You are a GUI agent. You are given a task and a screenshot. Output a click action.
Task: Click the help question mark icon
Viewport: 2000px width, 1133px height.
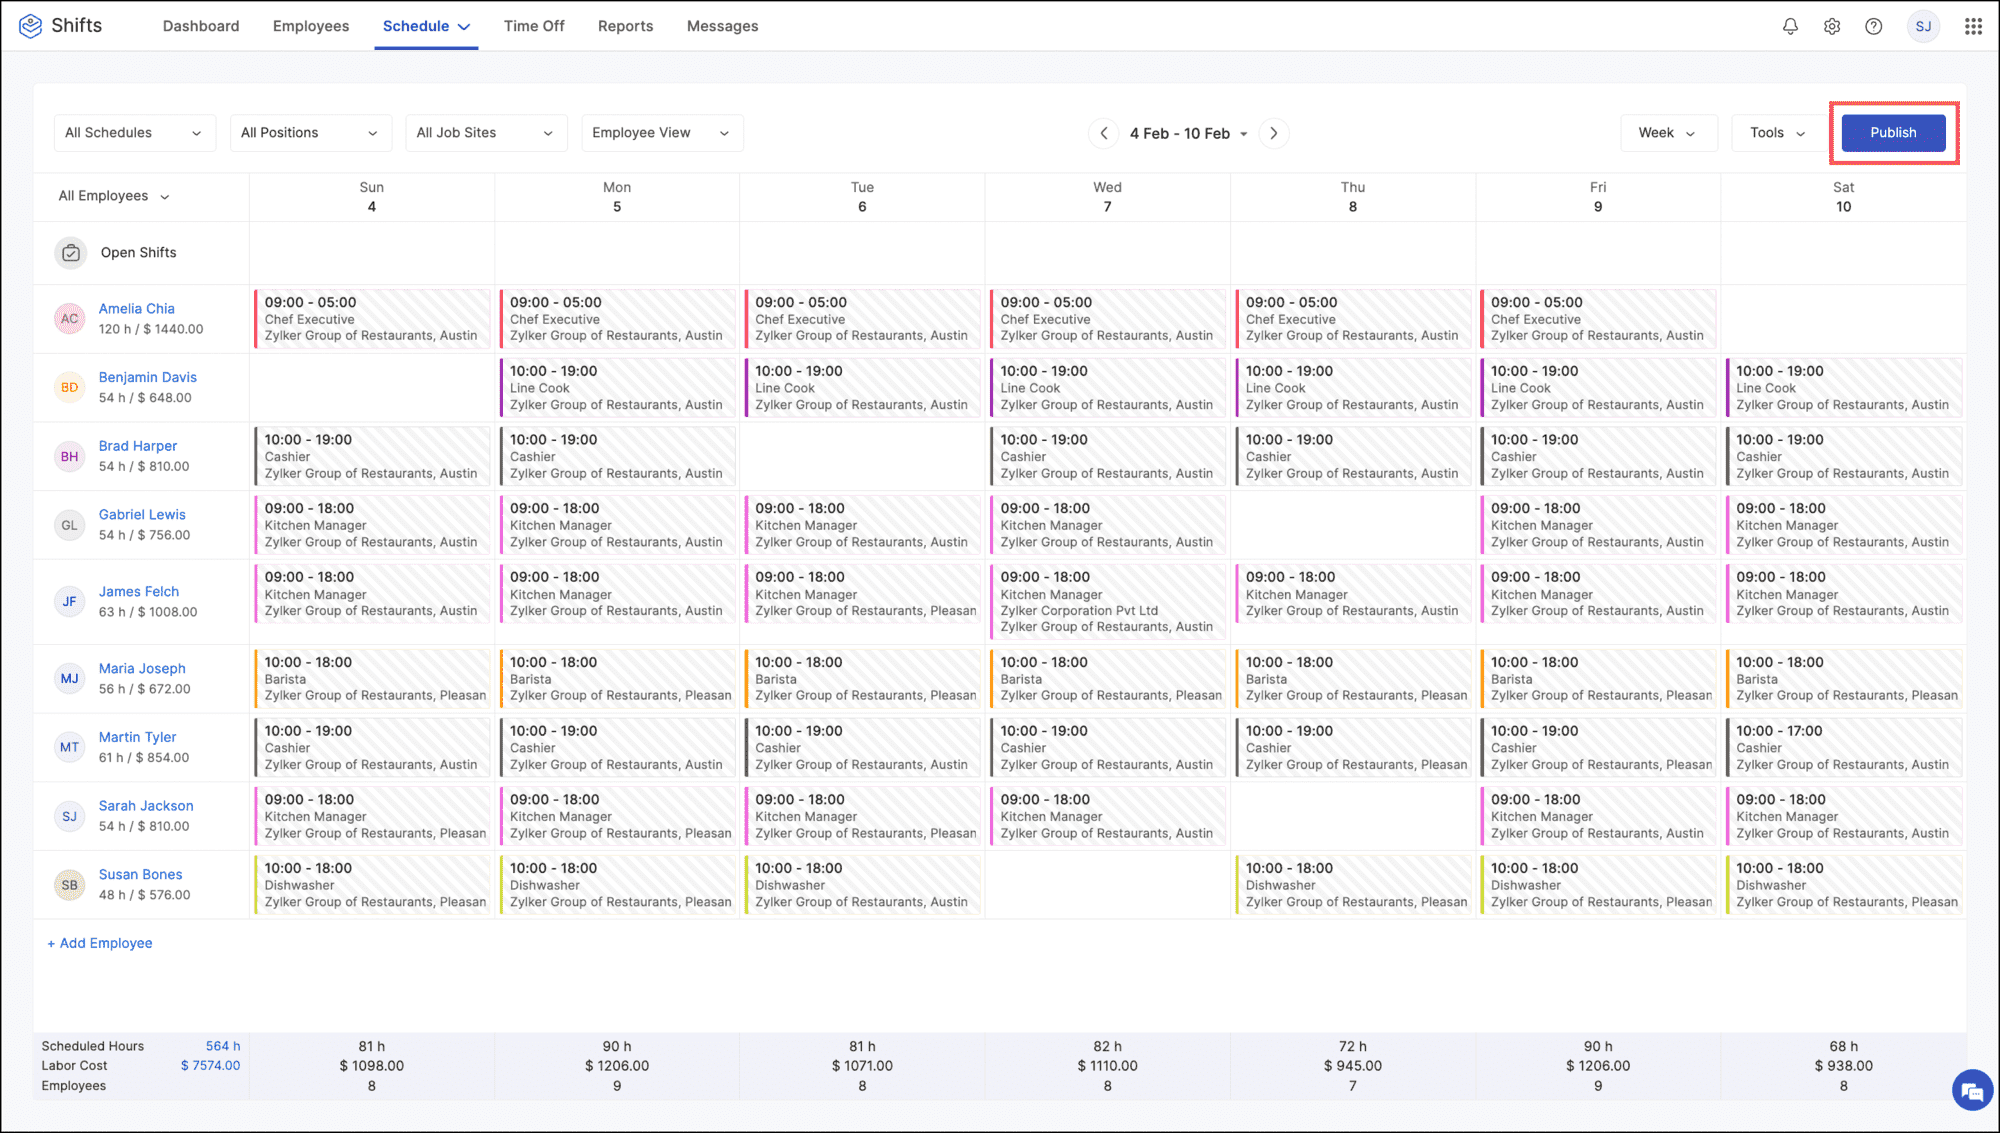1874,26
